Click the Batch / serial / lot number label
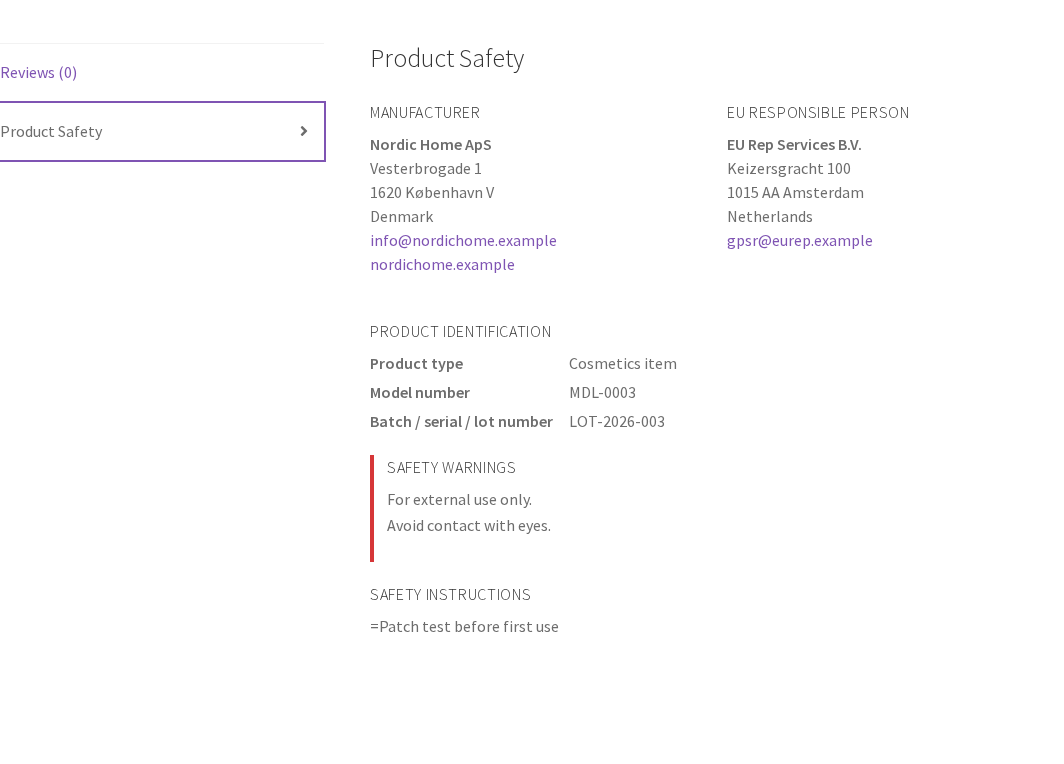 pyautogui.click(x=461, y=422)
